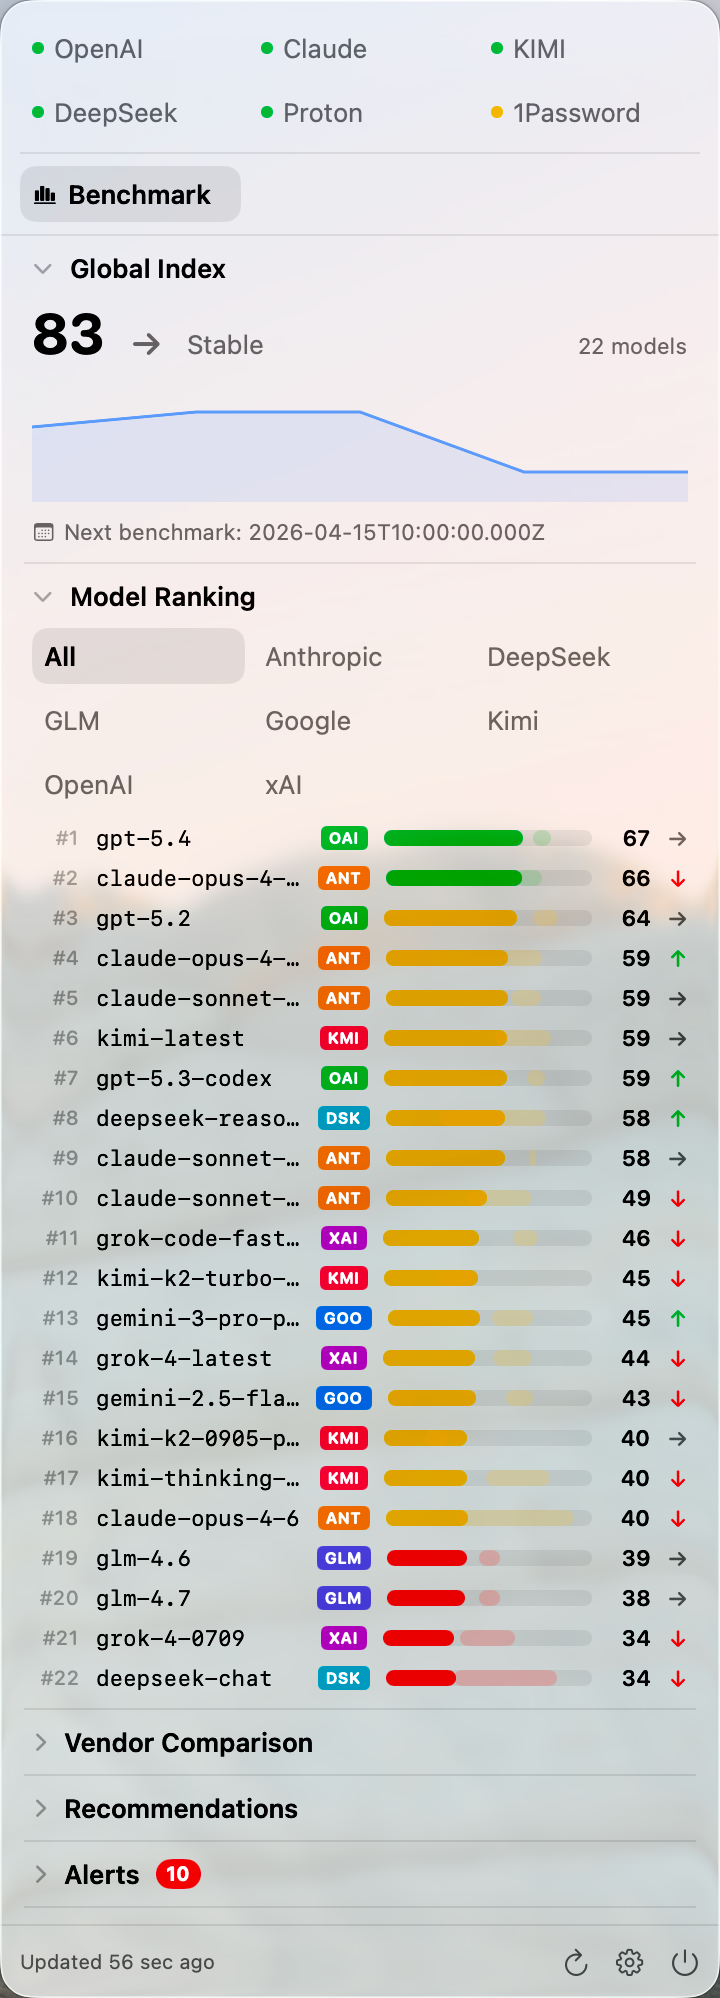This screenshot has height=1998, width=720.
Task: Select the Google filter in Model Ranking
Action: pyautogui.click(x=307, y=720)
